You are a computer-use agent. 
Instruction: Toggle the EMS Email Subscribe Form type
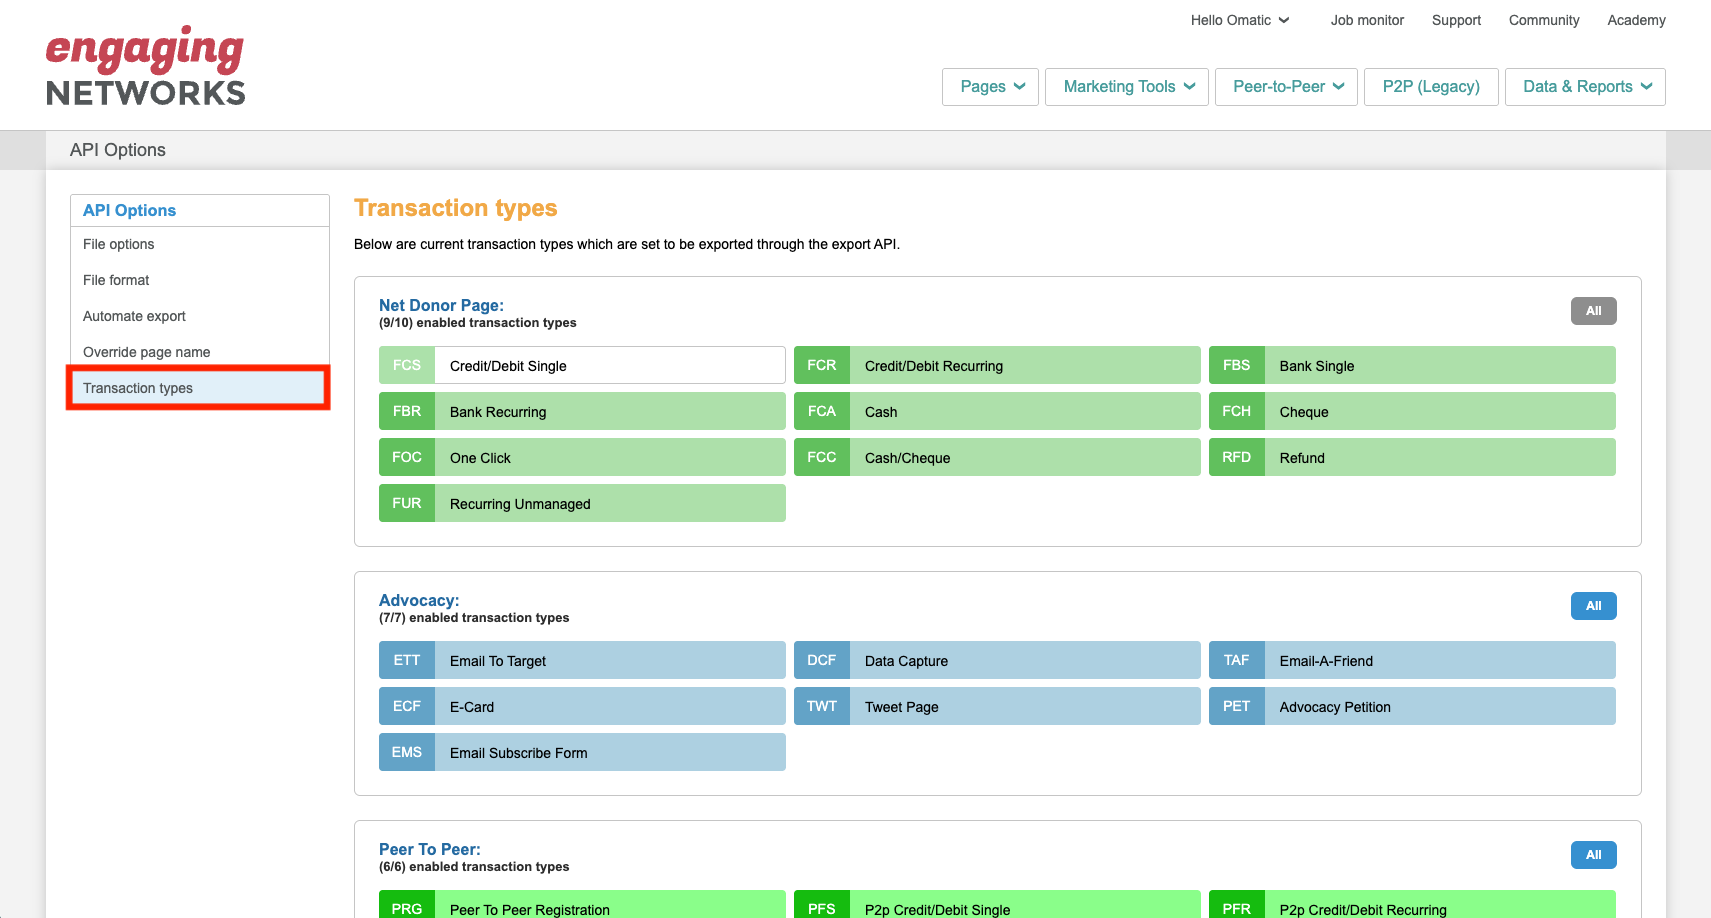[582, 752]
